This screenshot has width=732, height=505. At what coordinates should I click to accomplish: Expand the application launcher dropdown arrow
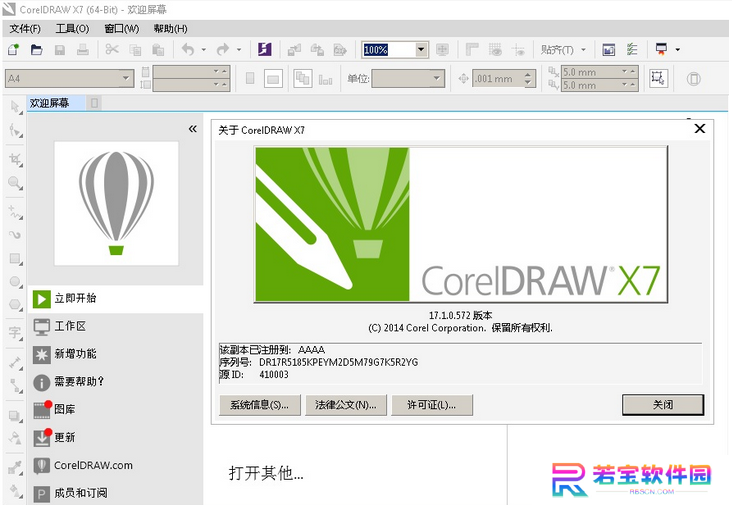[x=677, y=49]
